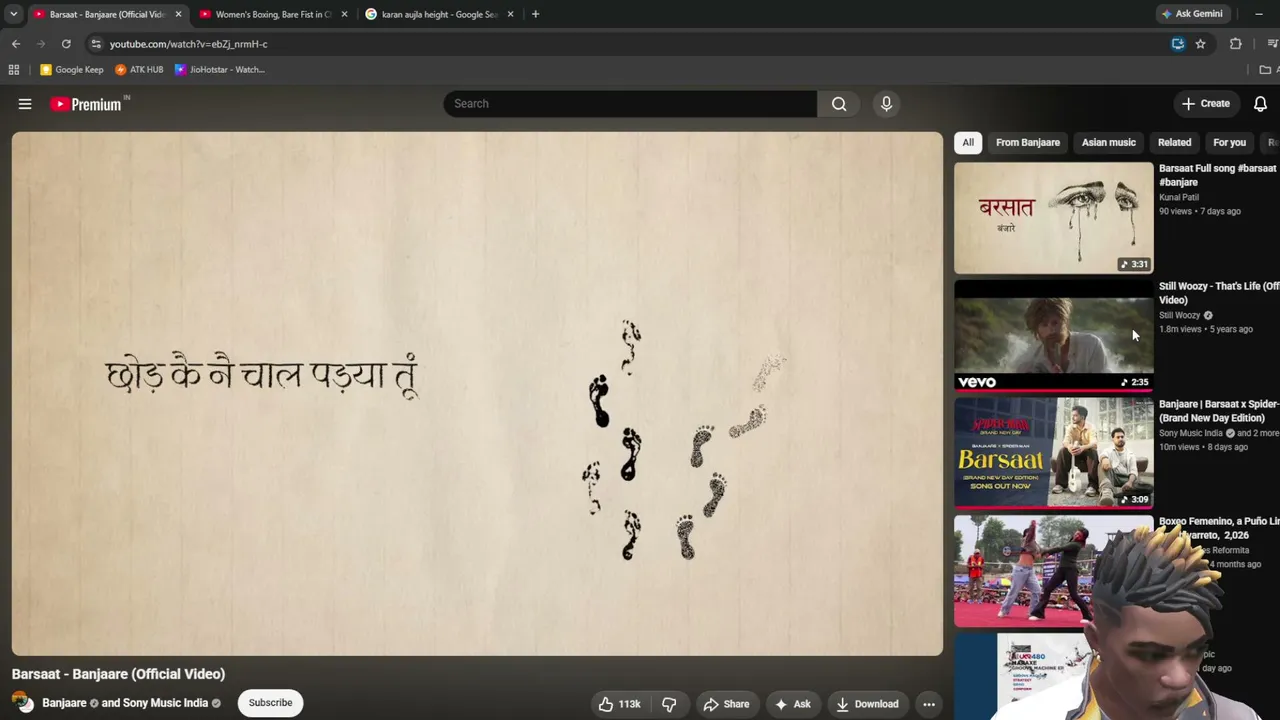The image size is (1280, 720).
Task: Open the YouTube guide hamburger menu
Action: click(25, 104)
